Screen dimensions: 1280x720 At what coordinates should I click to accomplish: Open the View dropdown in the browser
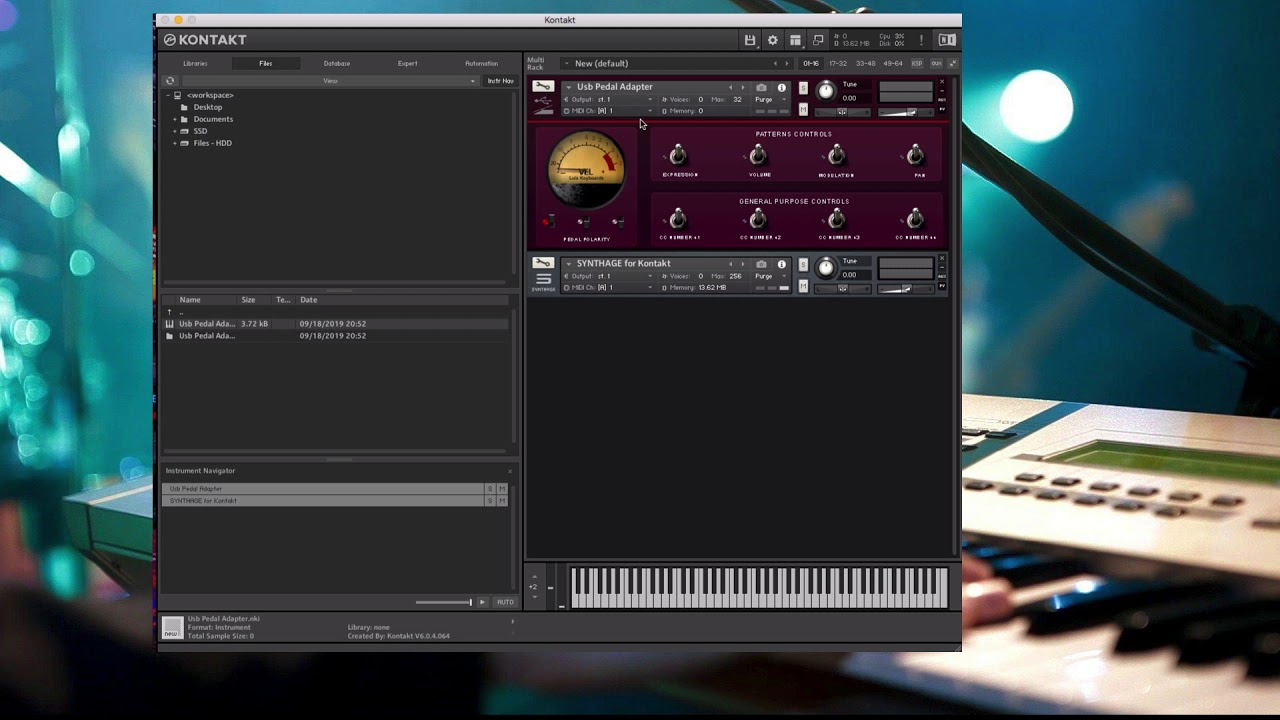click(330, 81)
